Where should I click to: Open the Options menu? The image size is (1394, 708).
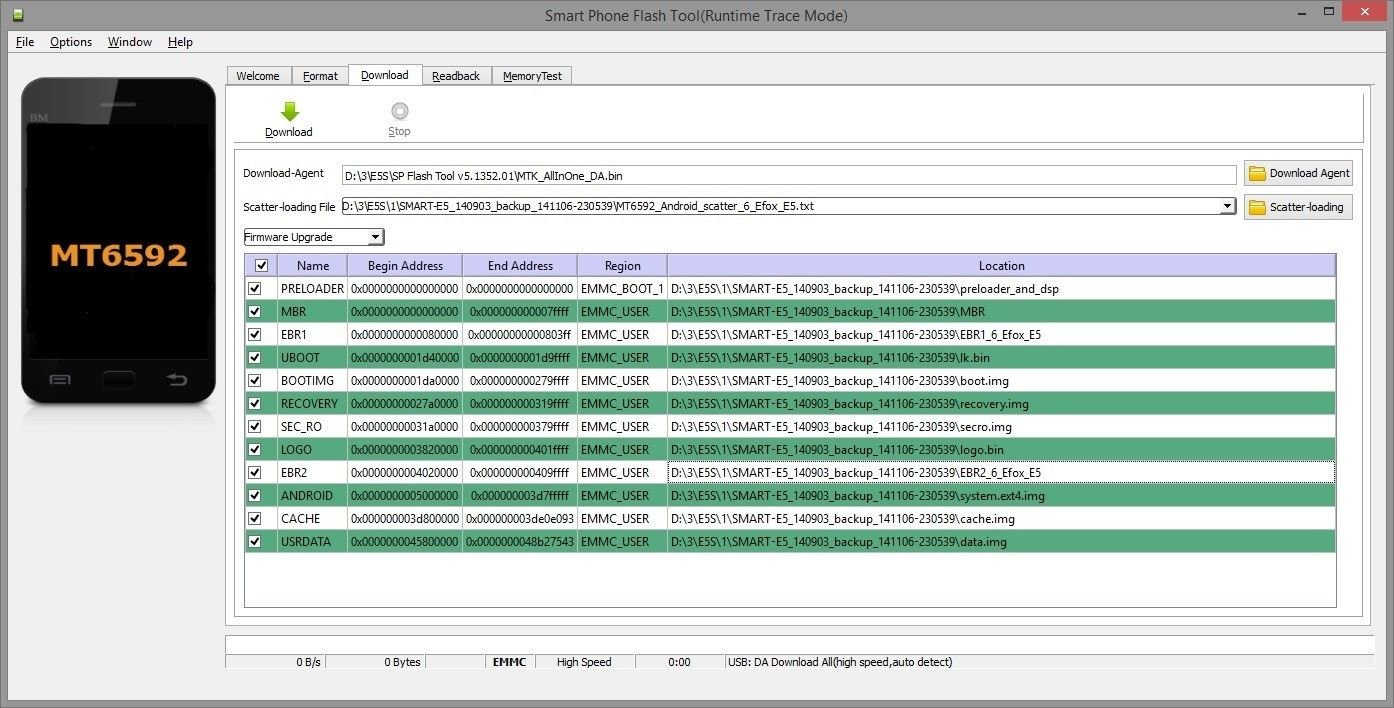tap(71, 42)
